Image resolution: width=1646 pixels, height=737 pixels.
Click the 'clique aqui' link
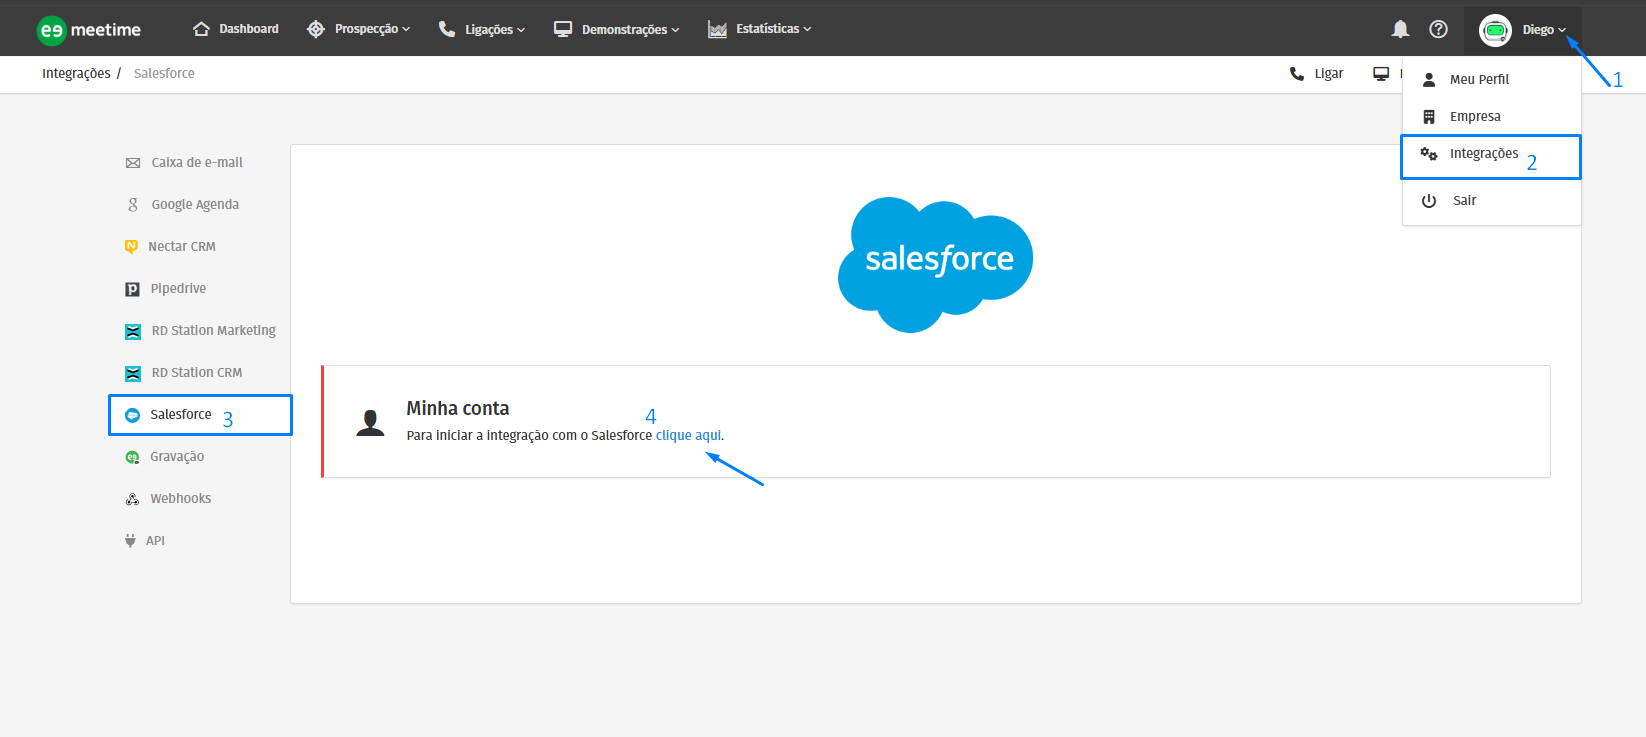tap(688, 436)
